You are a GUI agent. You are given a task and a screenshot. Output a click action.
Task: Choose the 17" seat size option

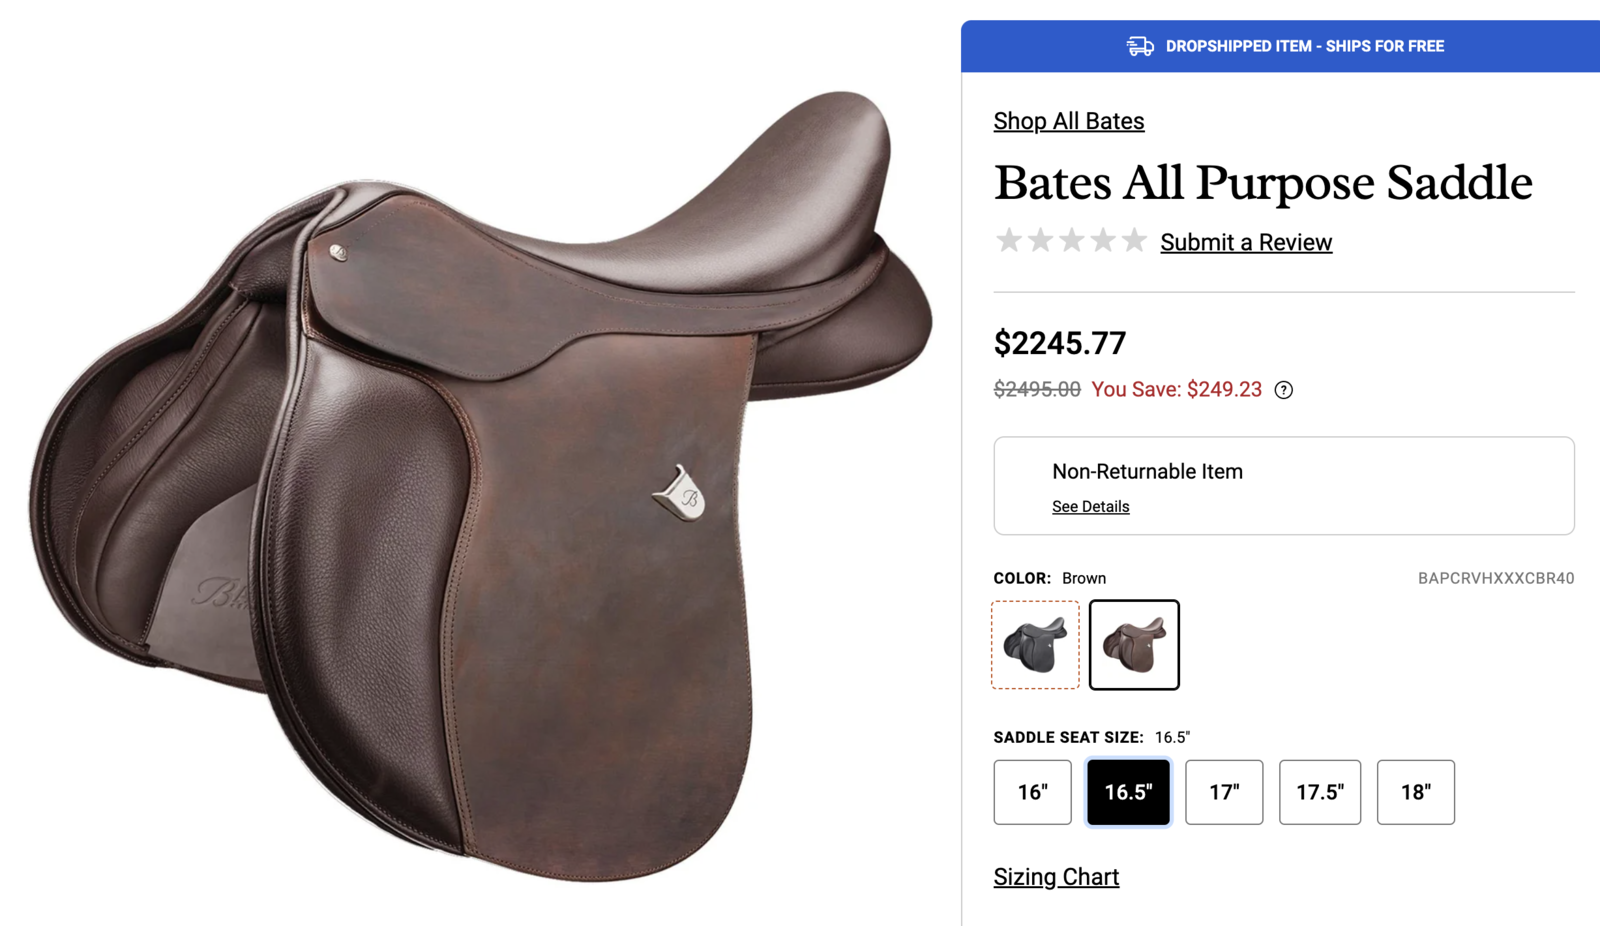[x=1224, y=792]
